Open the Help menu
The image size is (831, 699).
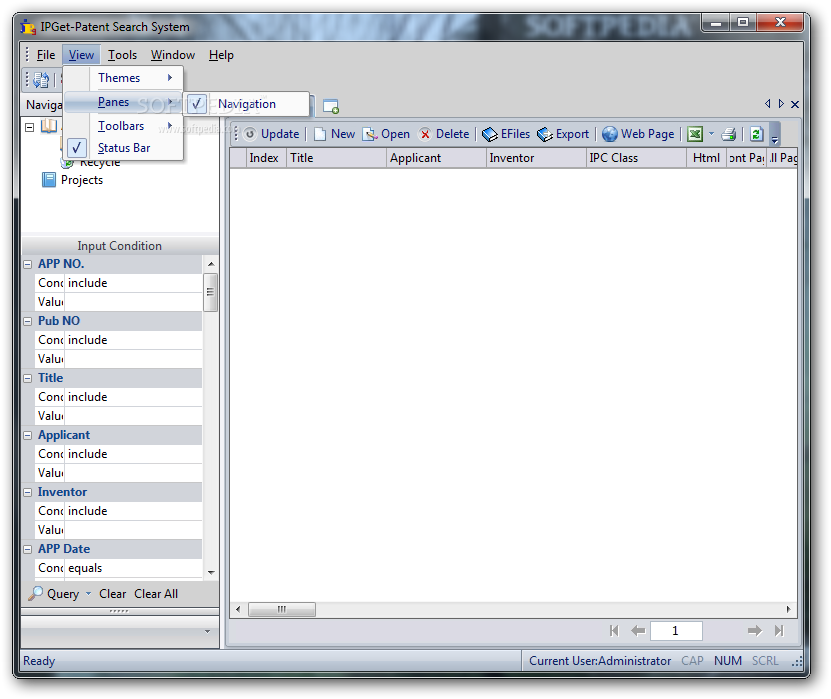coord(221,55)
